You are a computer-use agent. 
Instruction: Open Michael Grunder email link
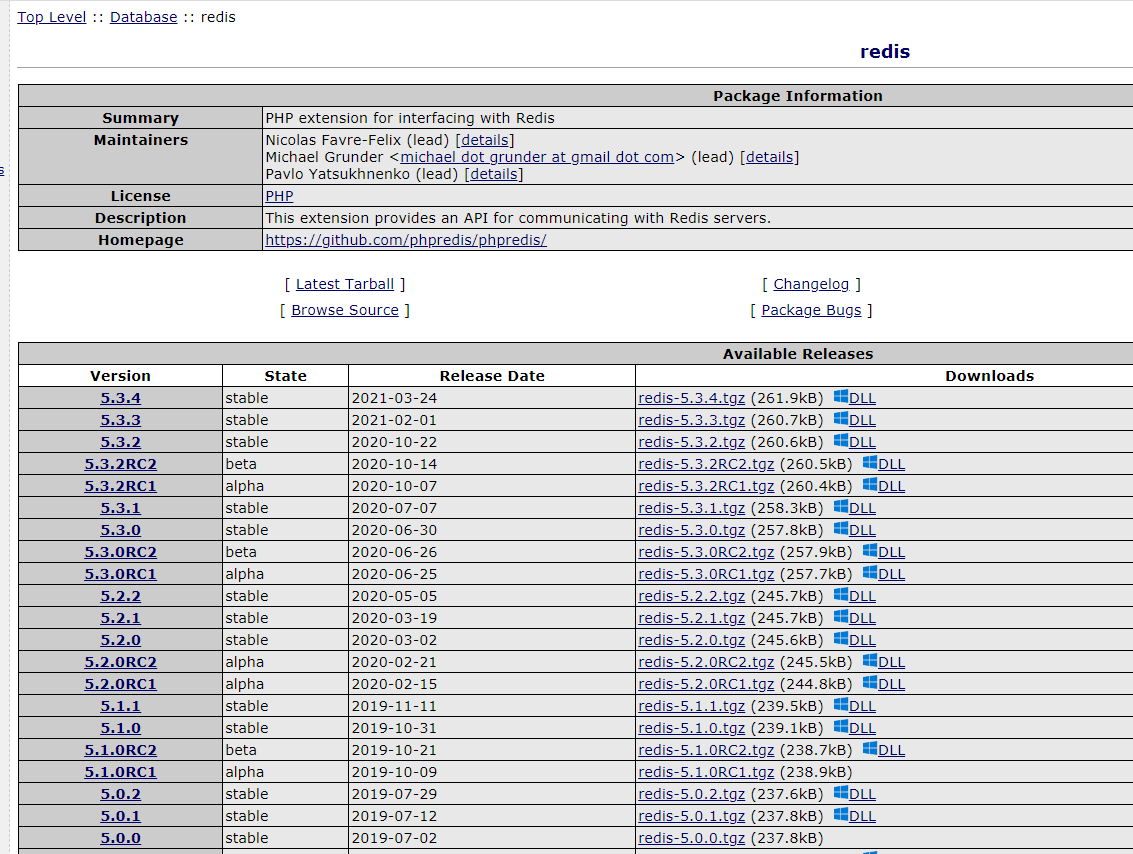pos(537,157)
